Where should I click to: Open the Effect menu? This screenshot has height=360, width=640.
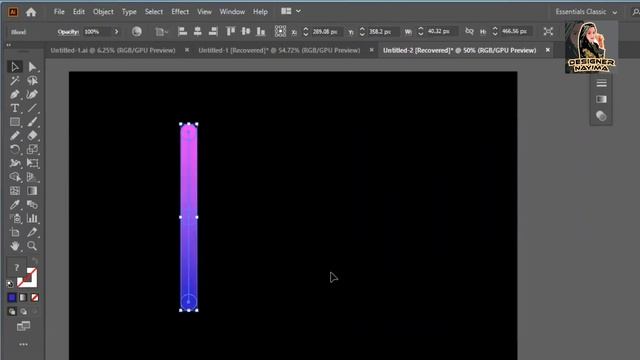(180, 12)
